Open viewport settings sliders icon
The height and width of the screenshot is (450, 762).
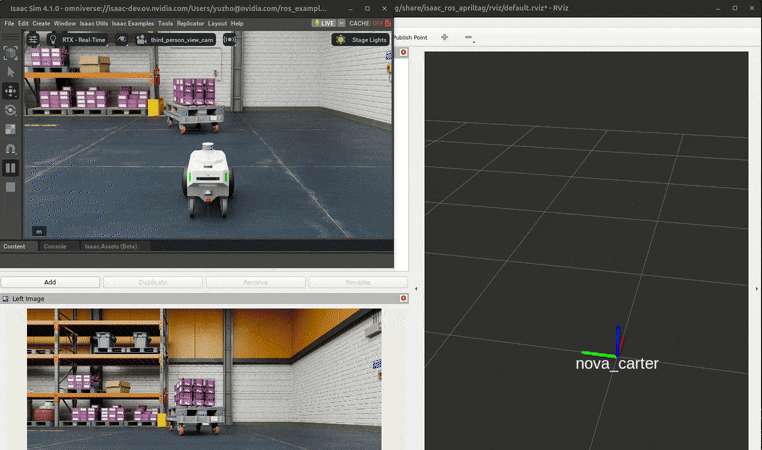33,40
